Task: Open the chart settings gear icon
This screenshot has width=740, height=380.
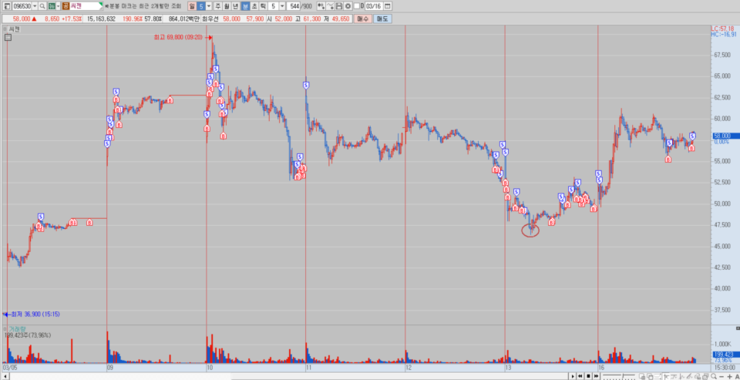Action: [x=348, y=6]
